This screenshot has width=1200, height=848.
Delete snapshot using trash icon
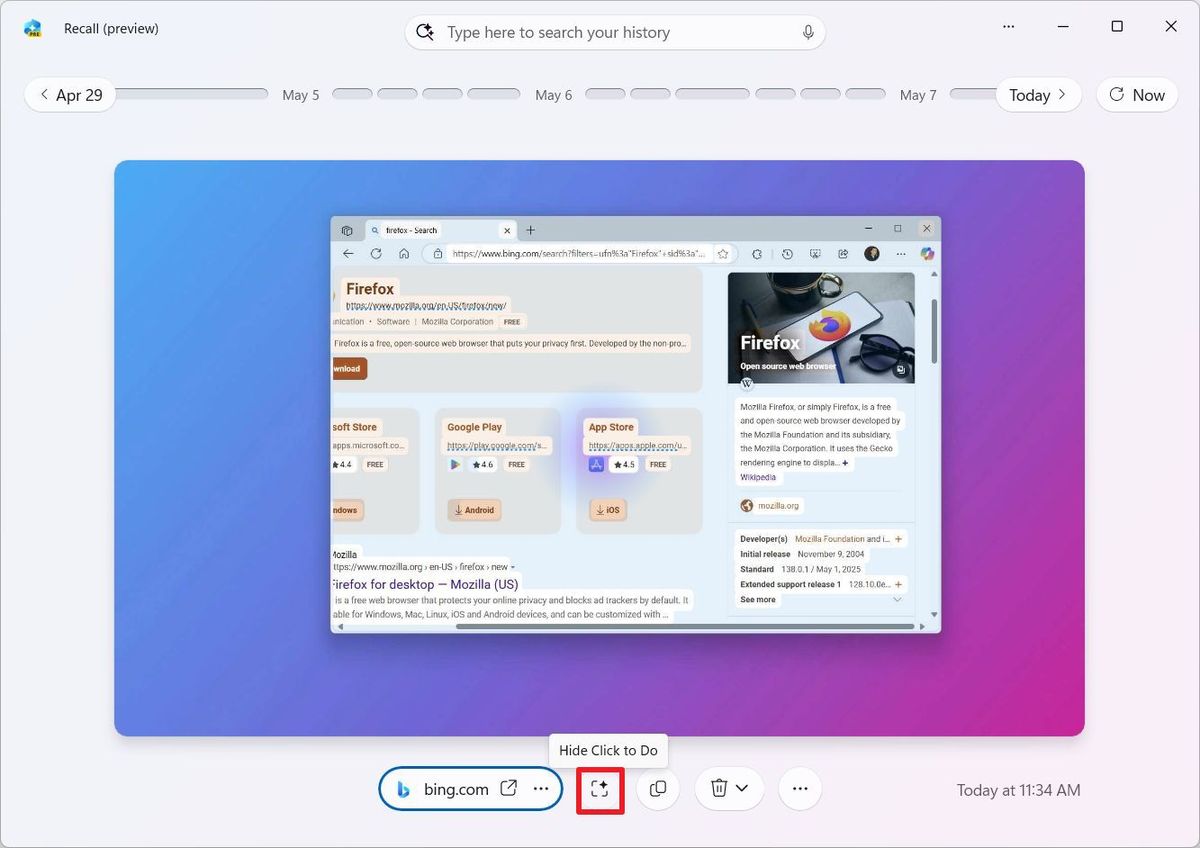point(718,789)
